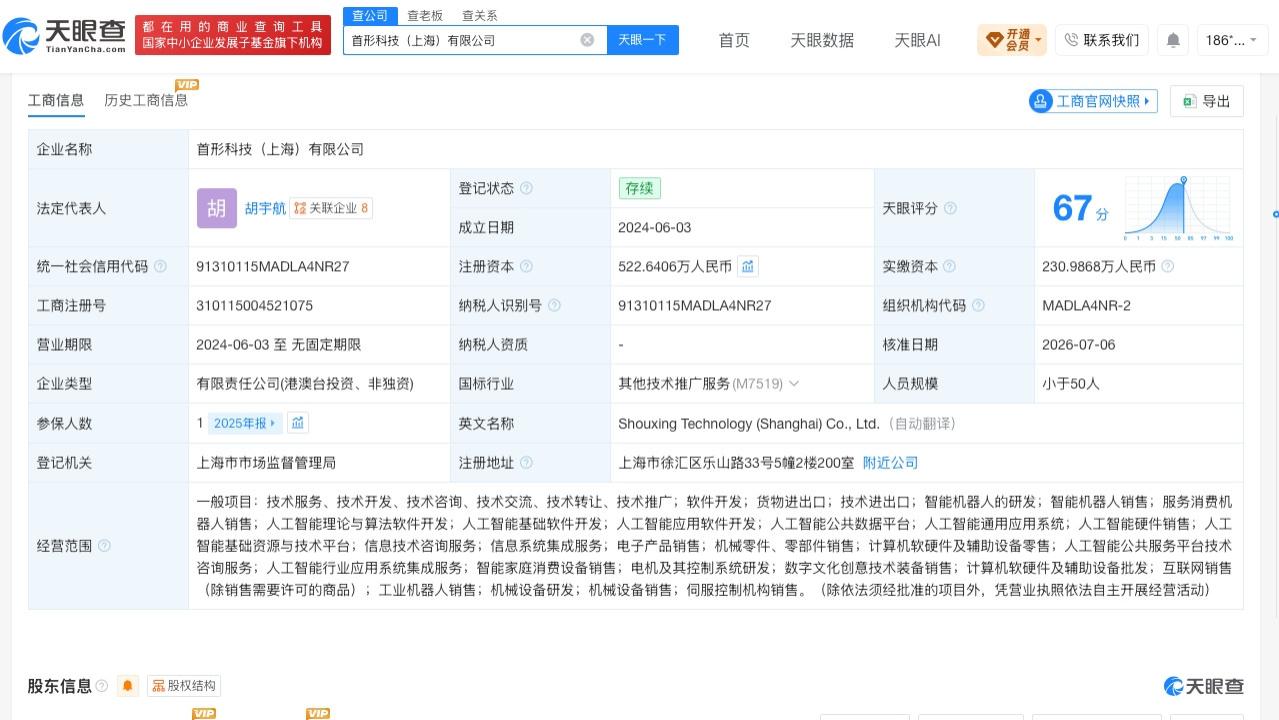This screenshot has width=1279, height=720.
Task: Click the orange bell next to 股东信息
Action: [x=127, y=686]
